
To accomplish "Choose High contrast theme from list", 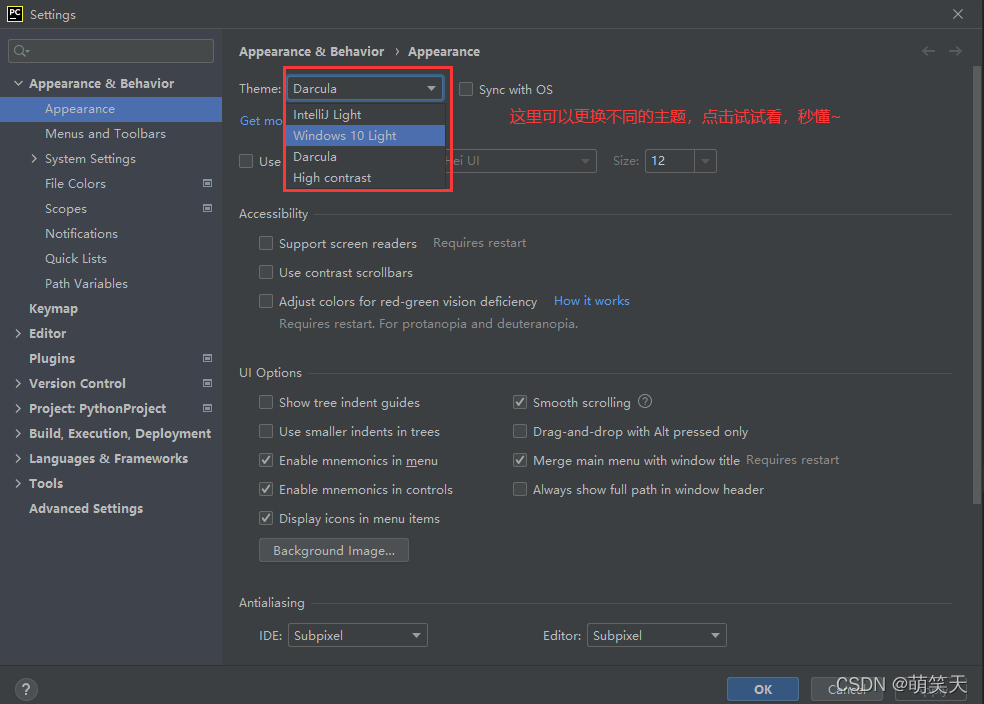I will (332, 178).
